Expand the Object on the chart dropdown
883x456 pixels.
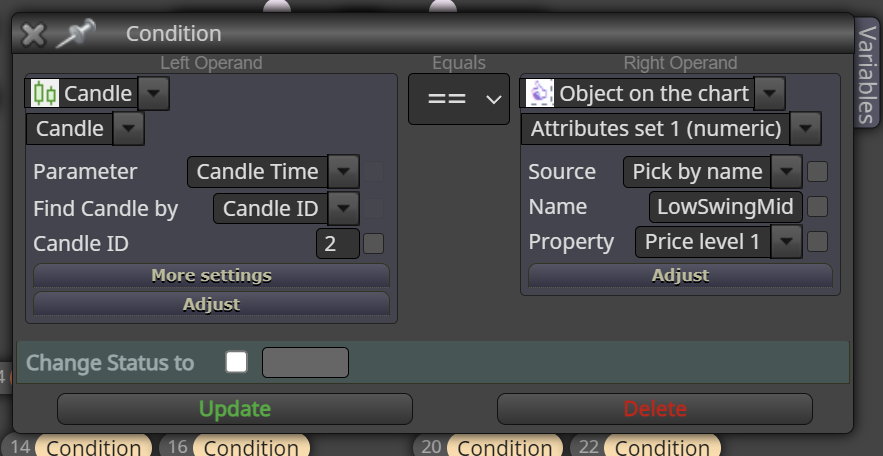769,93
